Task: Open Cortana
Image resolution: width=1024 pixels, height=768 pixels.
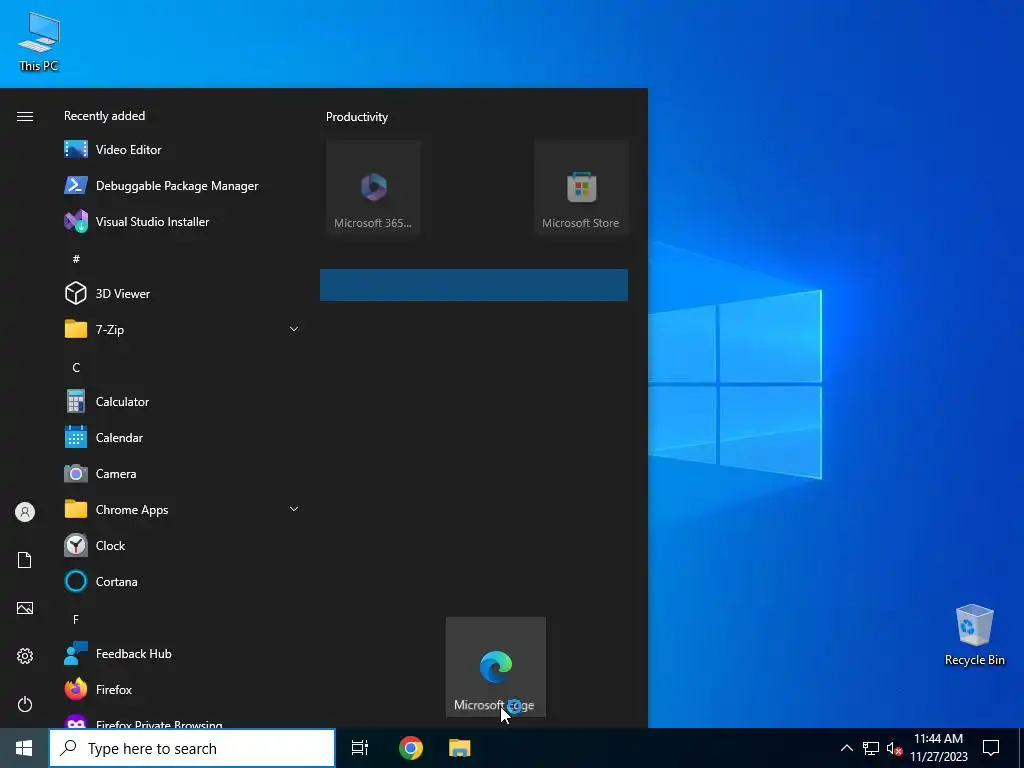Action: [182, 581]
